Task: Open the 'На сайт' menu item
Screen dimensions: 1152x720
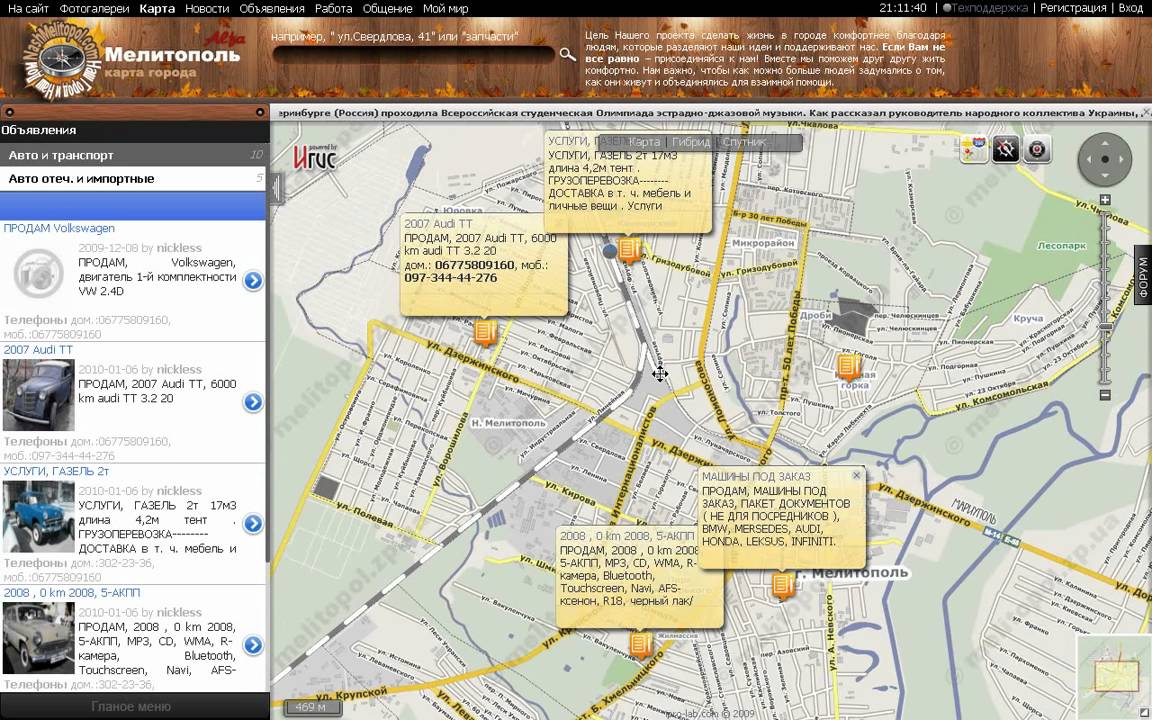Action: [x=28, y=9]
